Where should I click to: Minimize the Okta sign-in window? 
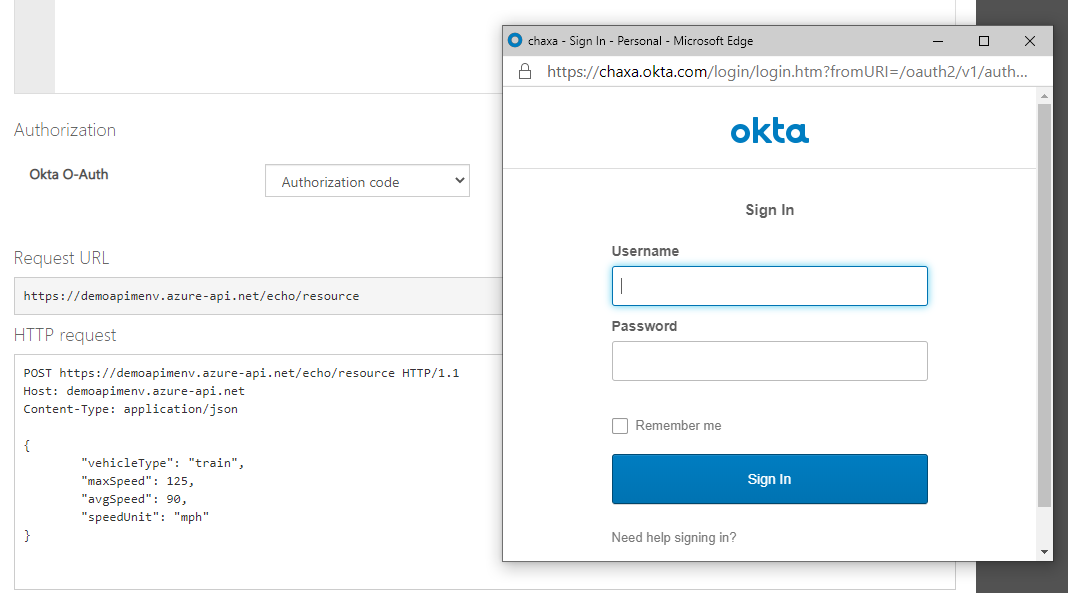pos(939,41)
